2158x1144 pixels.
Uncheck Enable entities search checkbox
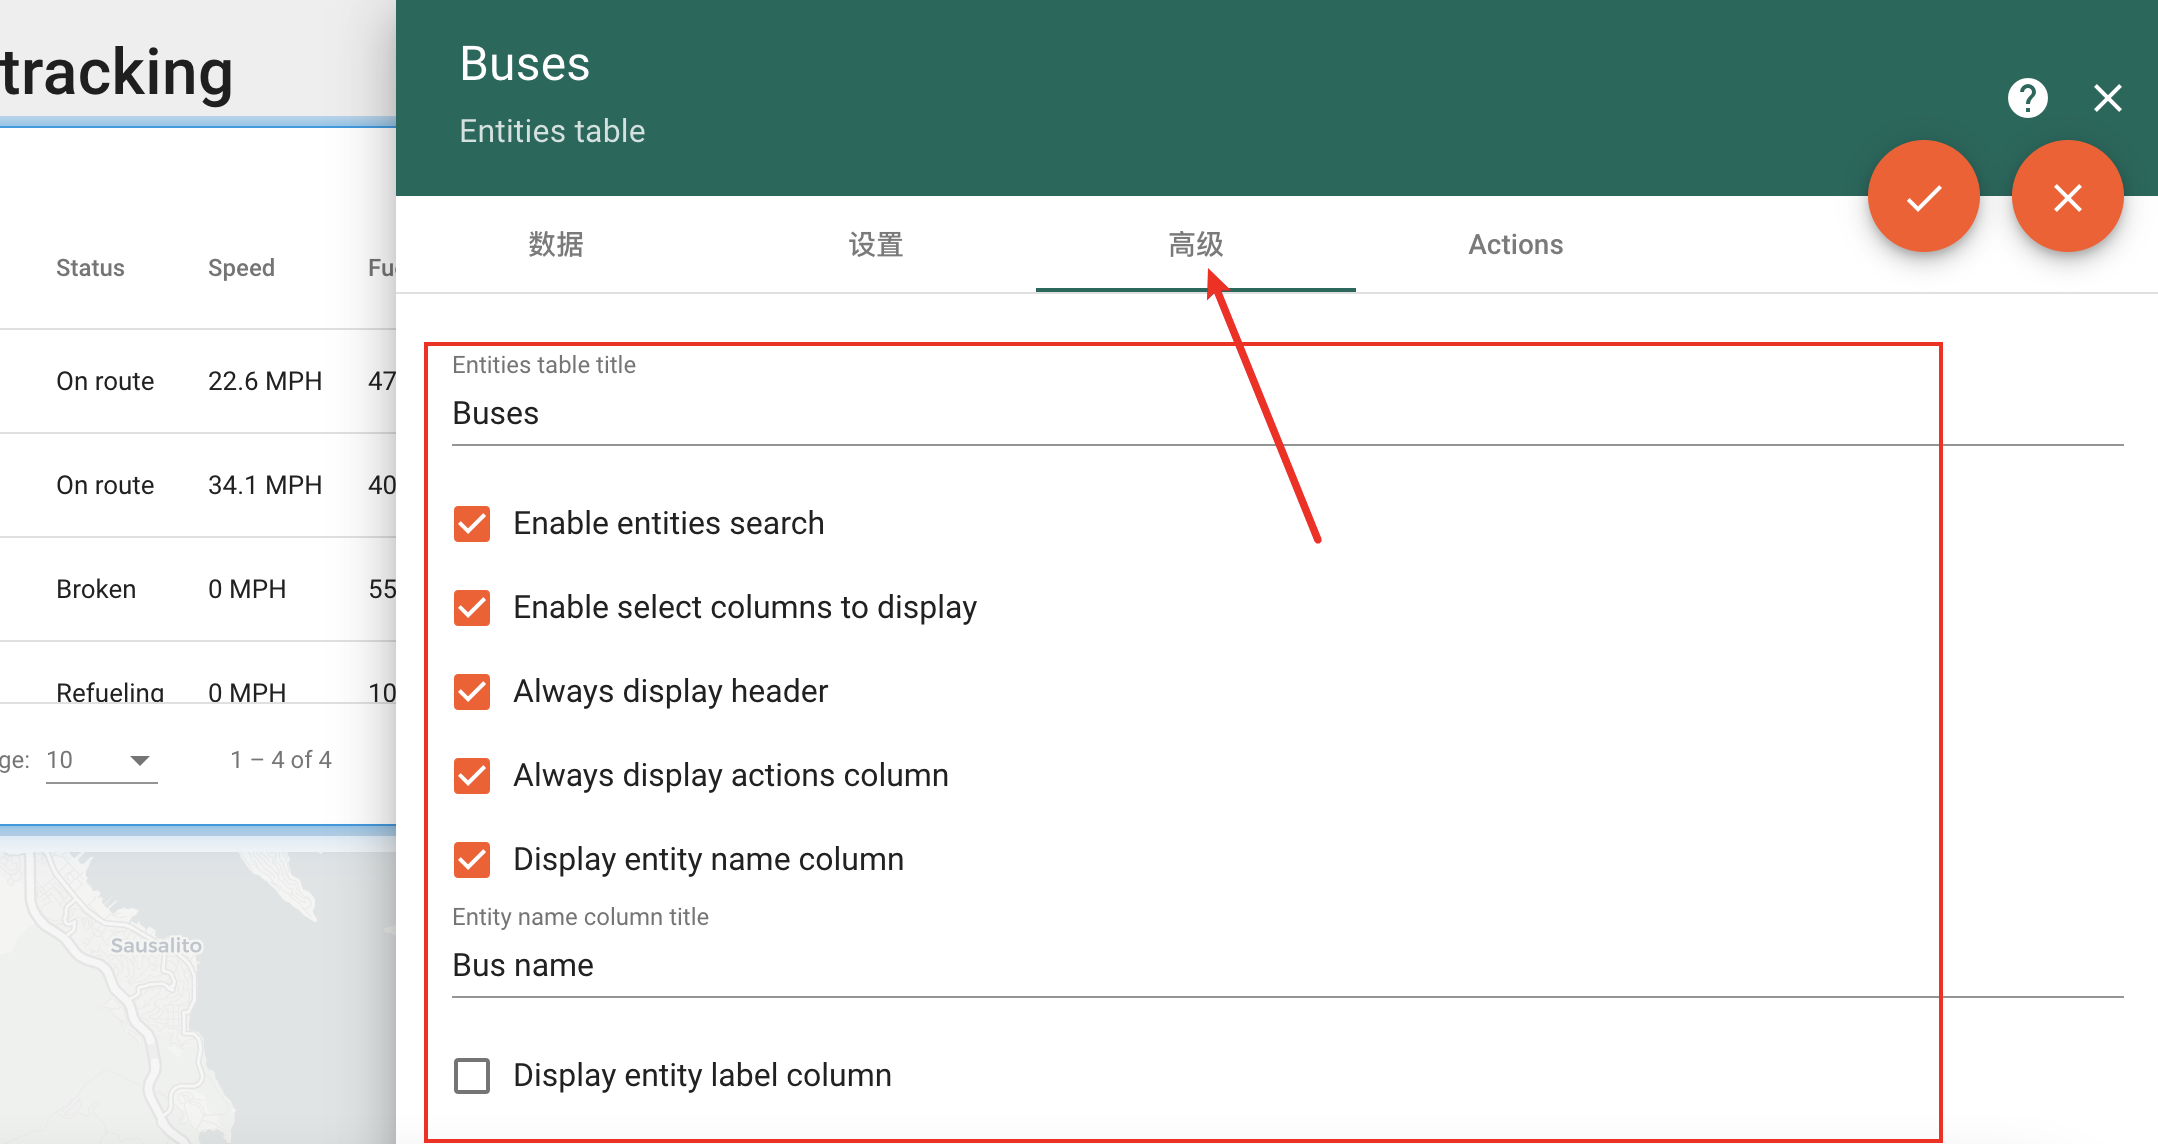pos(472,523)
